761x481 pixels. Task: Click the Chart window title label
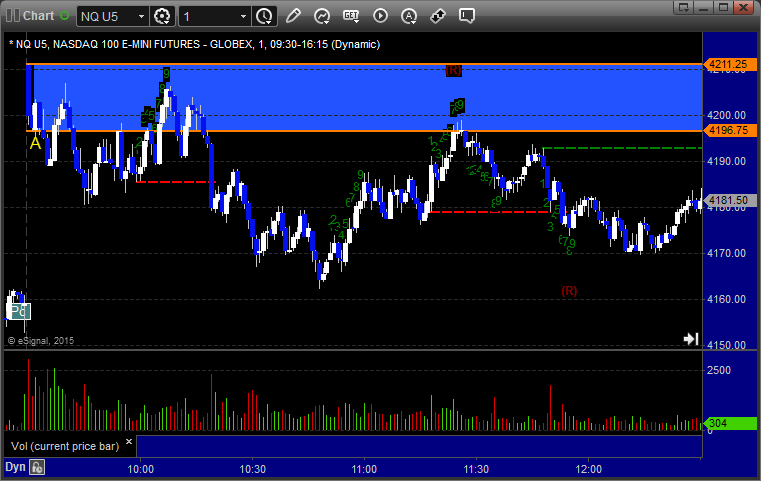click(x=38, y=16)
